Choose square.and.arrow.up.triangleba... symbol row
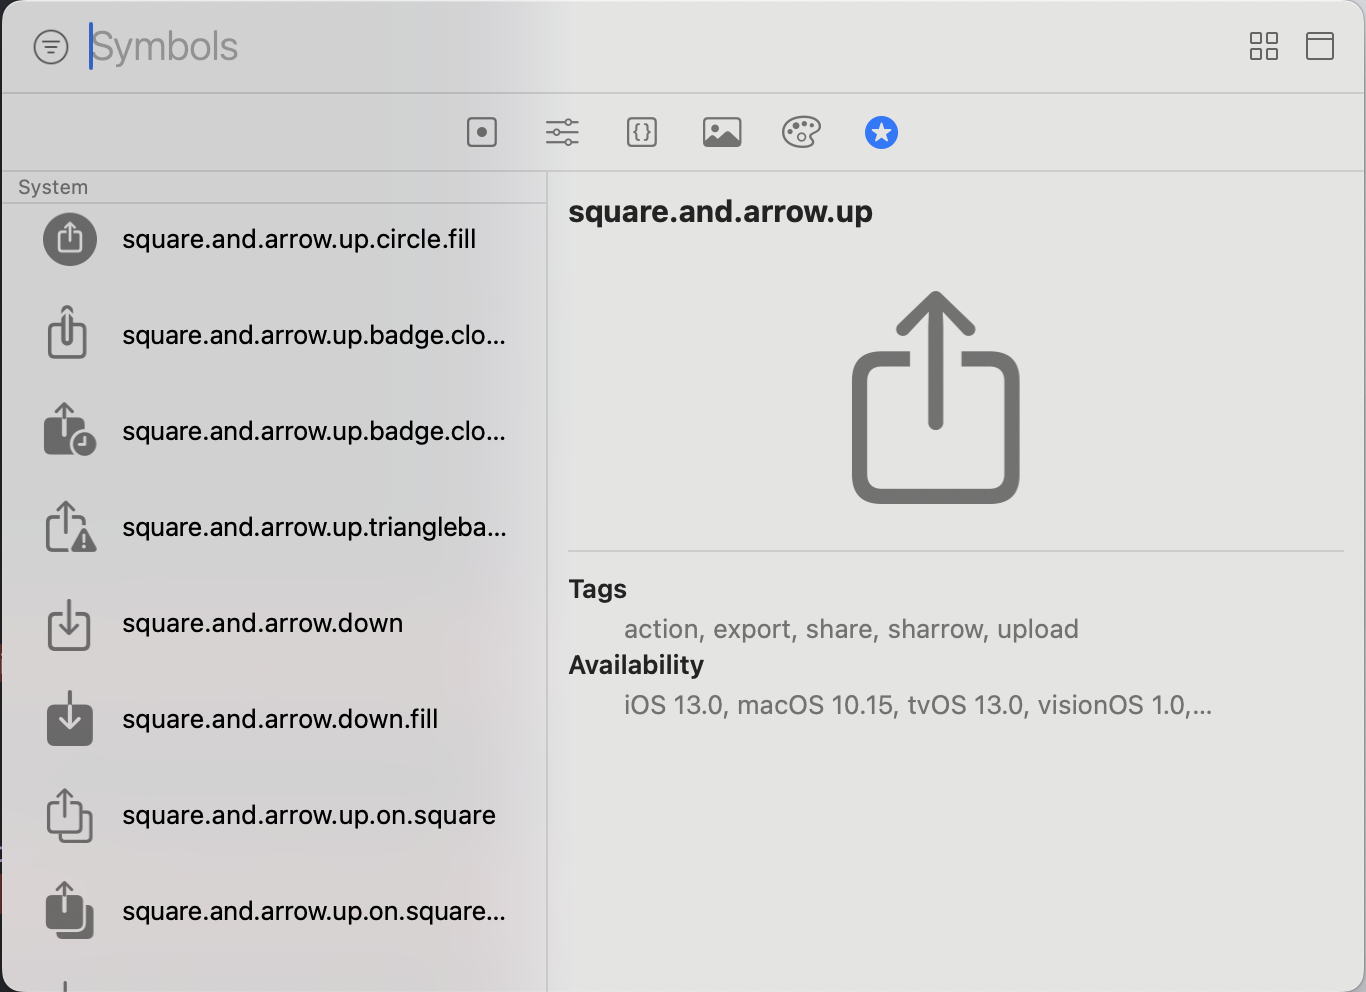 point(275,527)
